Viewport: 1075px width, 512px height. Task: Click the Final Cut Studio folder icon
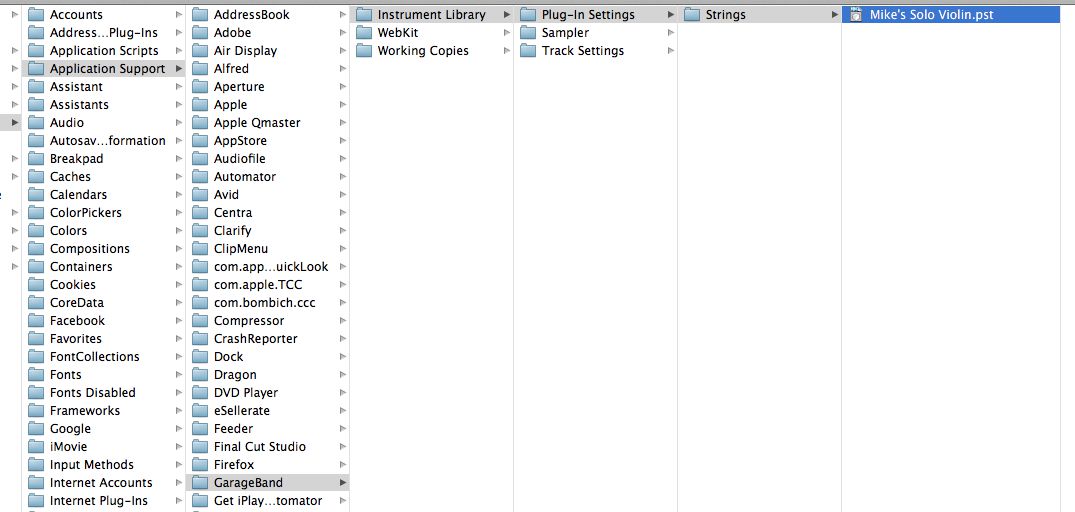pyautogui.click(x=200, y=446)
